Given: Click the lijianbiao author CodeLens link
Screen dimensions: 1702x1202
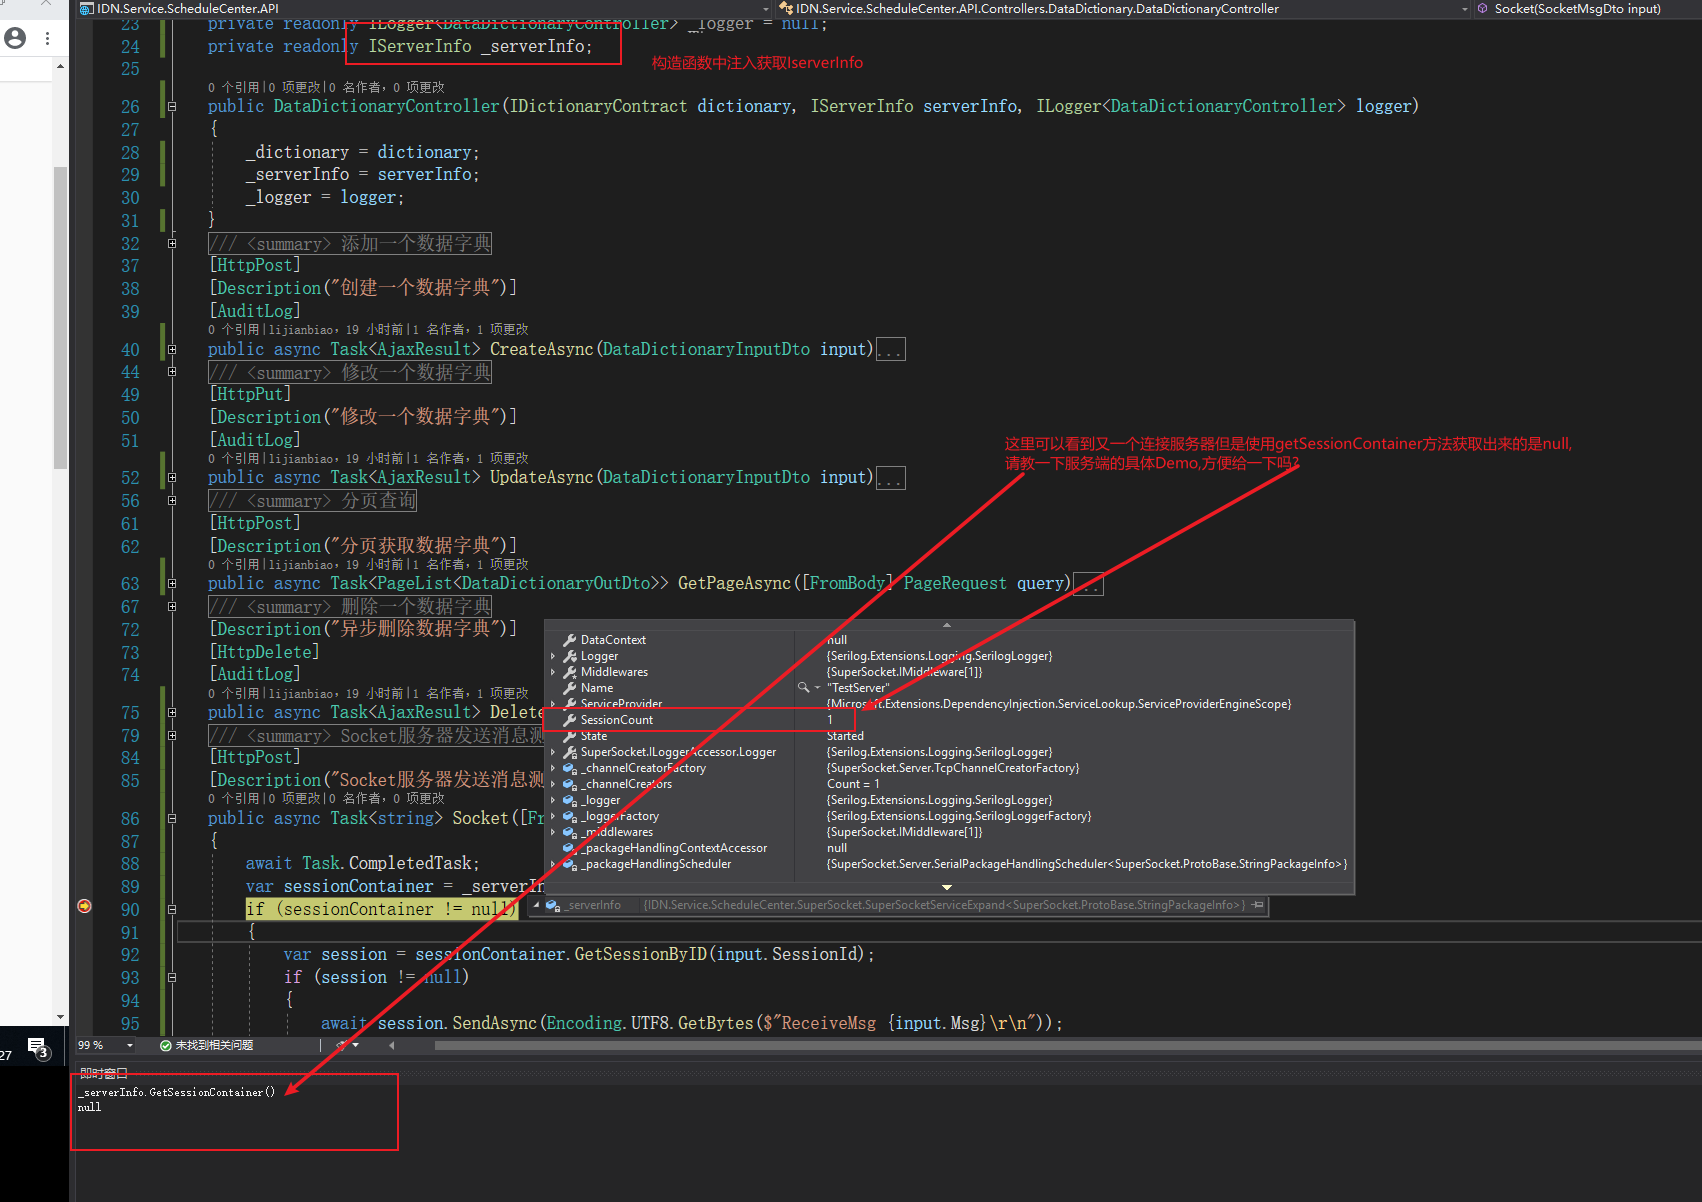Looking at the screenshot, I should tap(302, 329).
